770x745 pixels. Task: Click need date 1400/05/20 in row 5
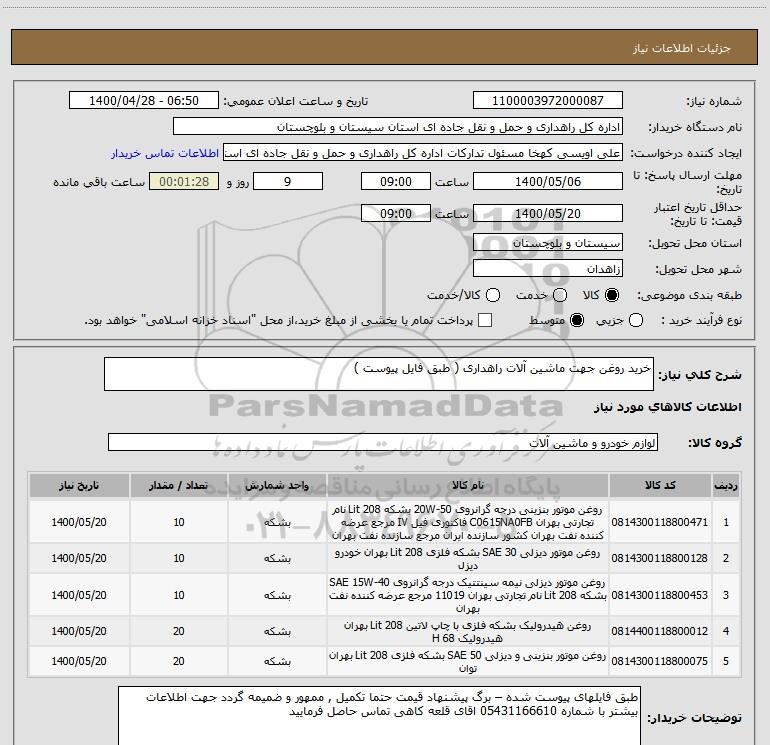point(79,662)
